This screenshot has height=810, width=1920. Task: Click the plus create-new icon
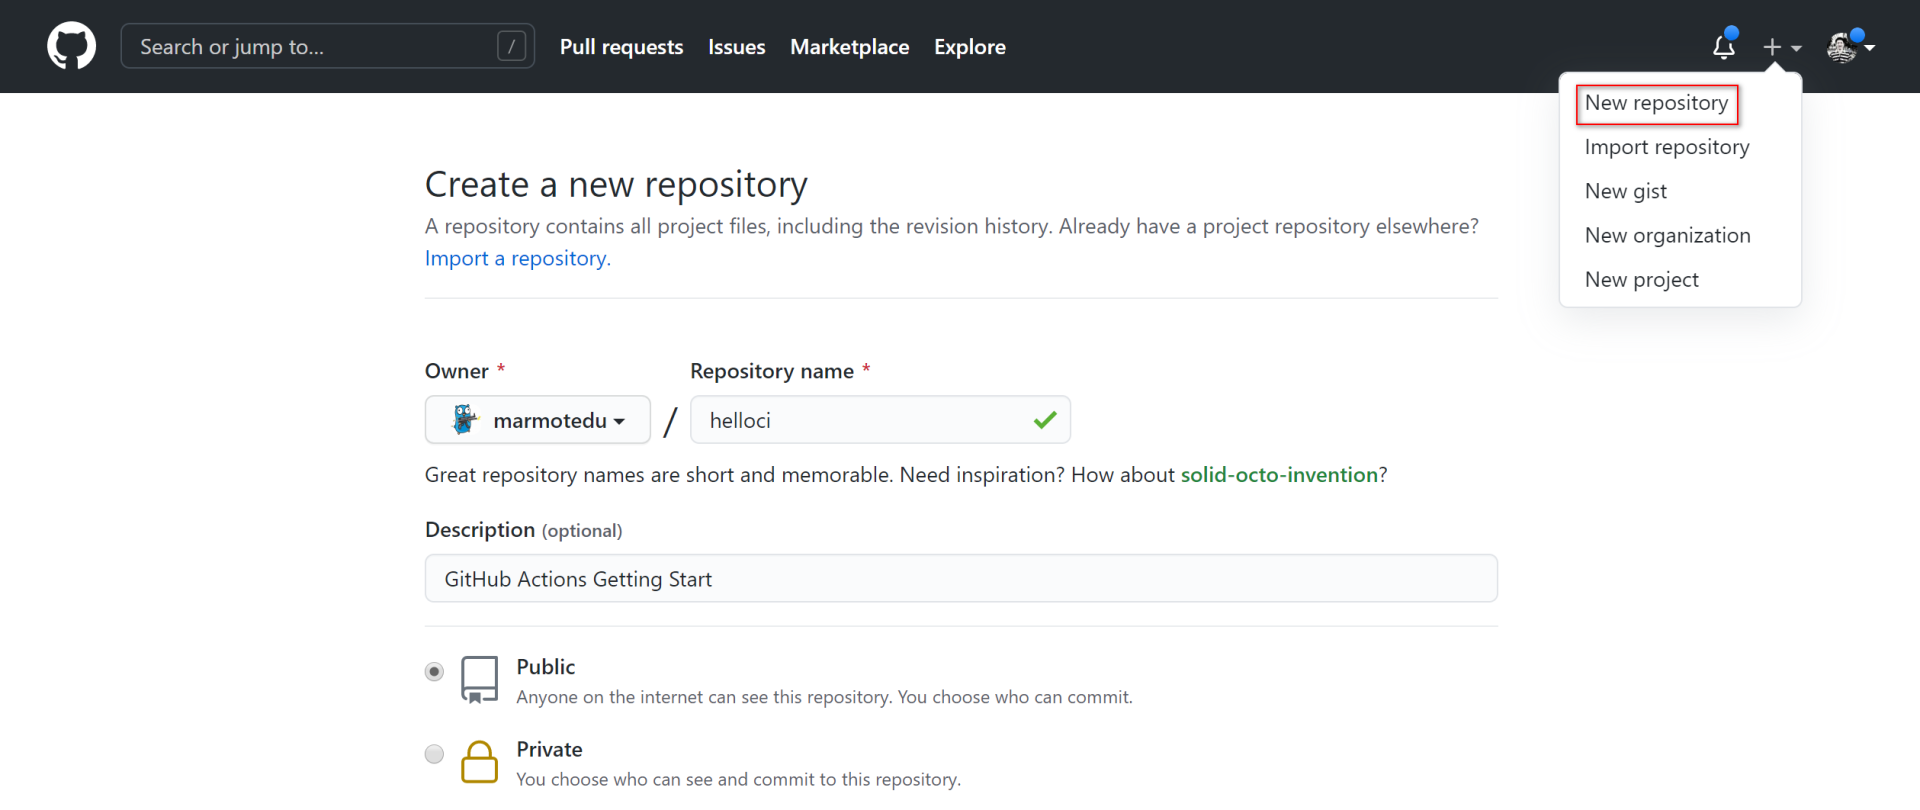(1772, 47)
